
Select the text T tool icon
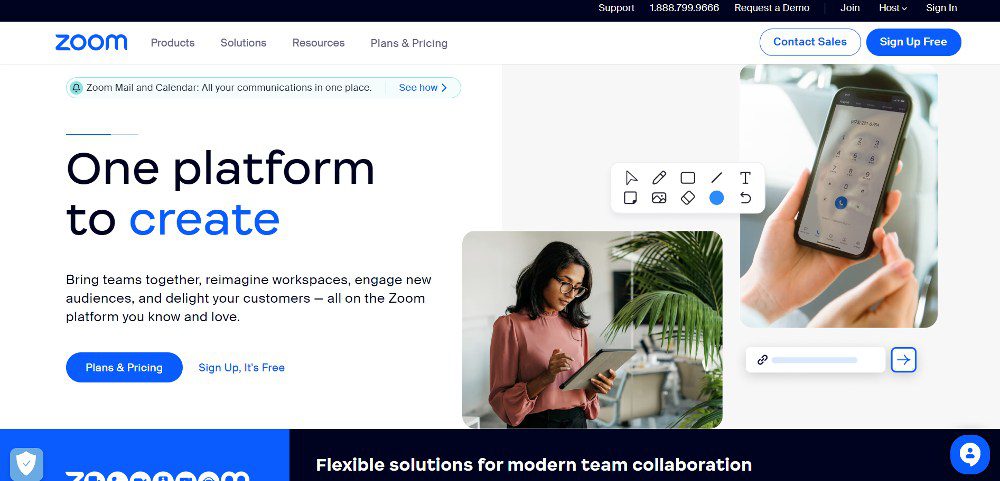(745, 178)
